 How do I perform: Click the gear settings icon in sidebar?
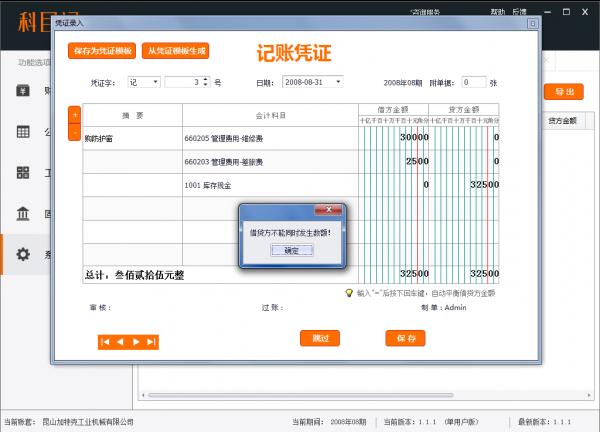click(22, 255)
